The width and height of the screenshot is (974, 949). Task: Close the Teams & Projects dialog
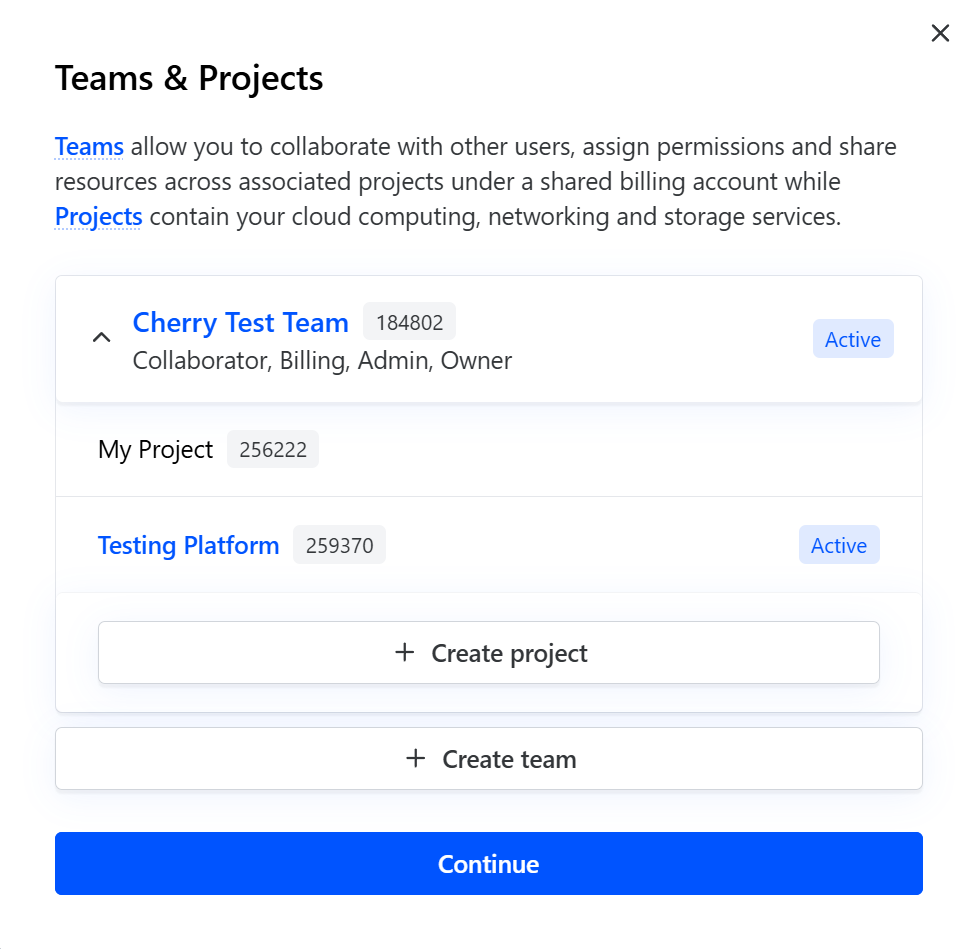[x=940, y=34]
